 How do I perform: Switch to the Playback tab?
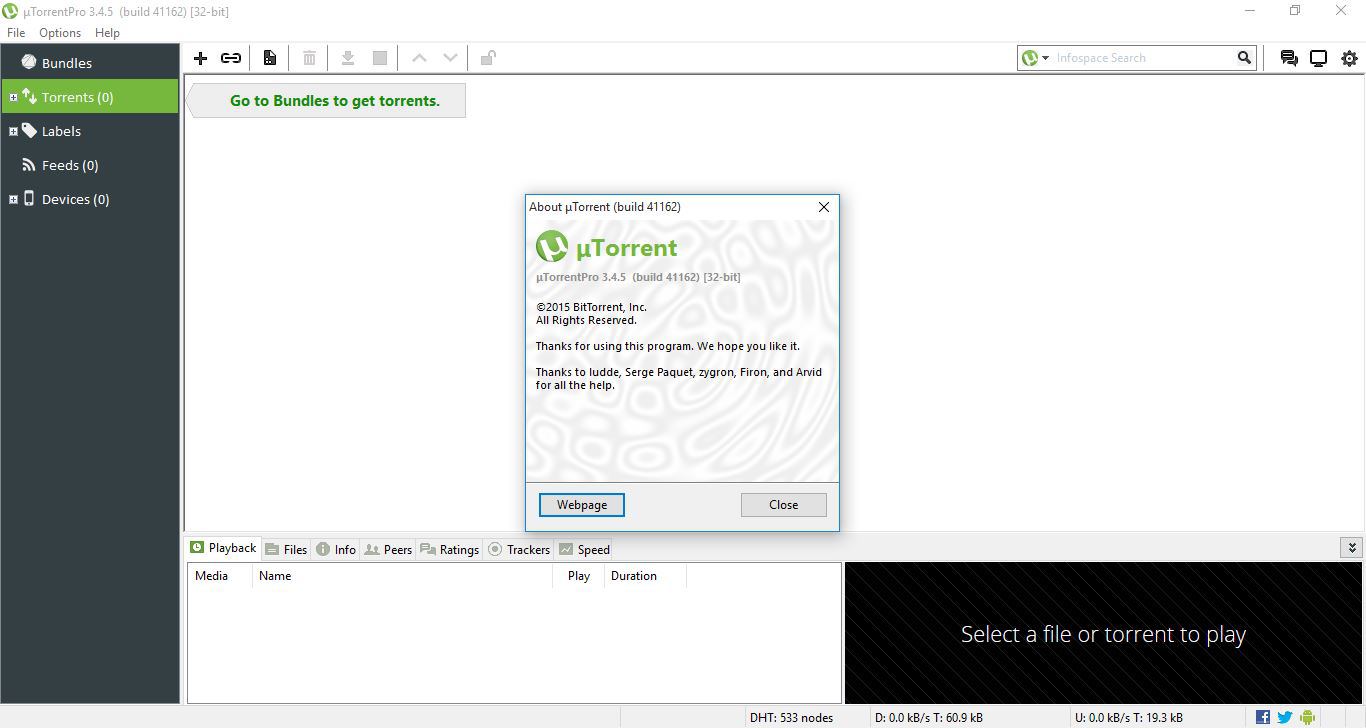coord(223,548)
